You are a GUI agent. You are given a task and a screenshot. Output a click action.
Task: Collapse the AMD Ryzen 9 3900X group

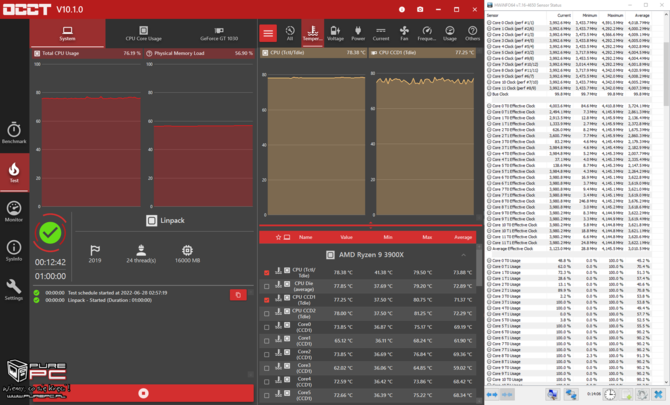tap(464, 255)
